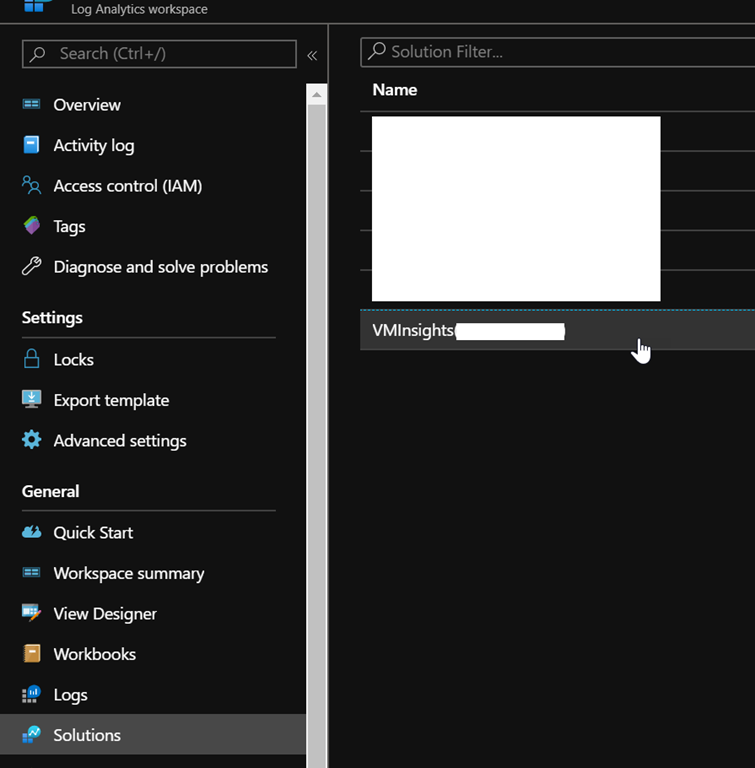Open Workspace summary menu item

[128, 573]
